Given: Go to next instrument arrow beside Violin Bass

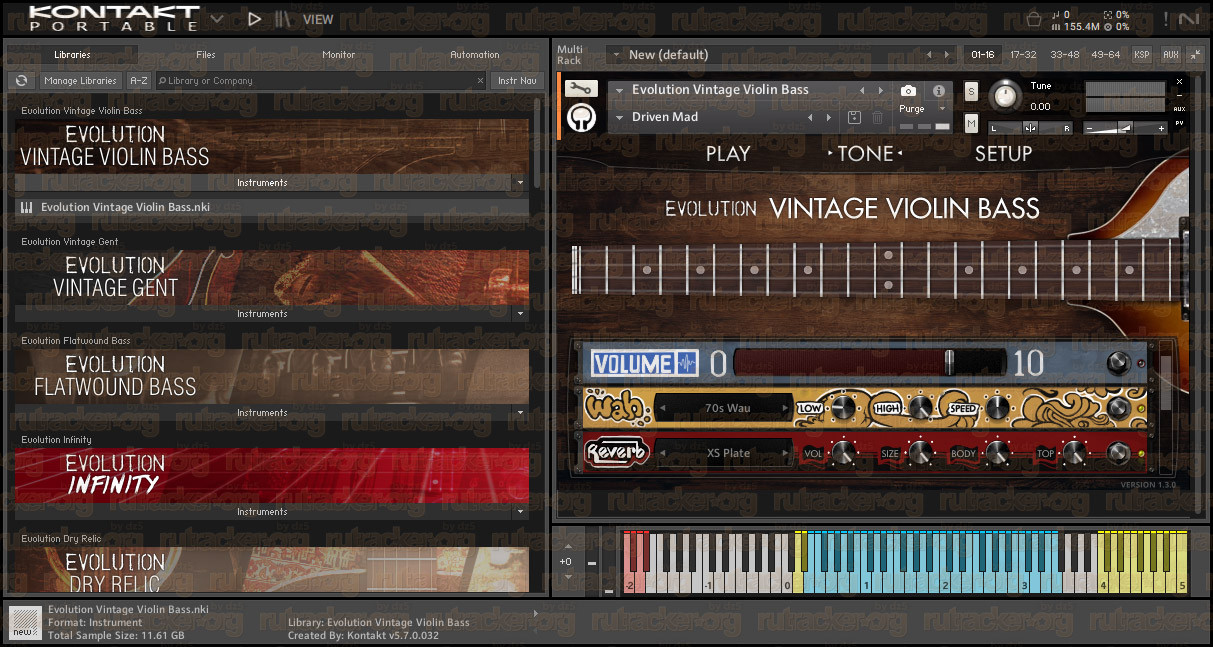Looking at the screenshot, I should coord(880,90).
